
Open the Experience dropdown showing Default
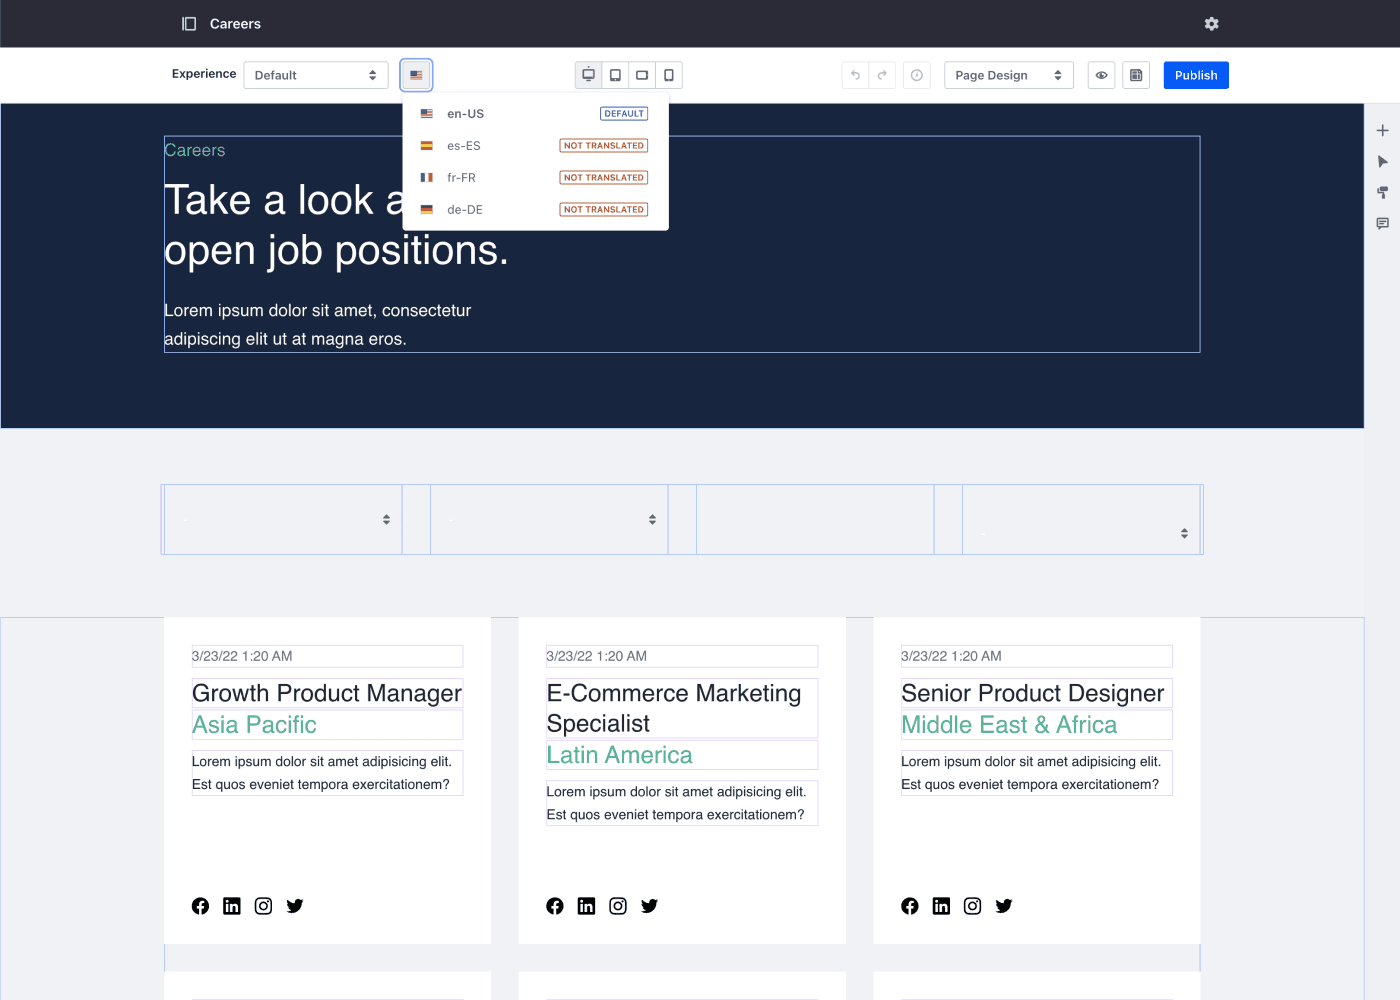tap(315, 74)
